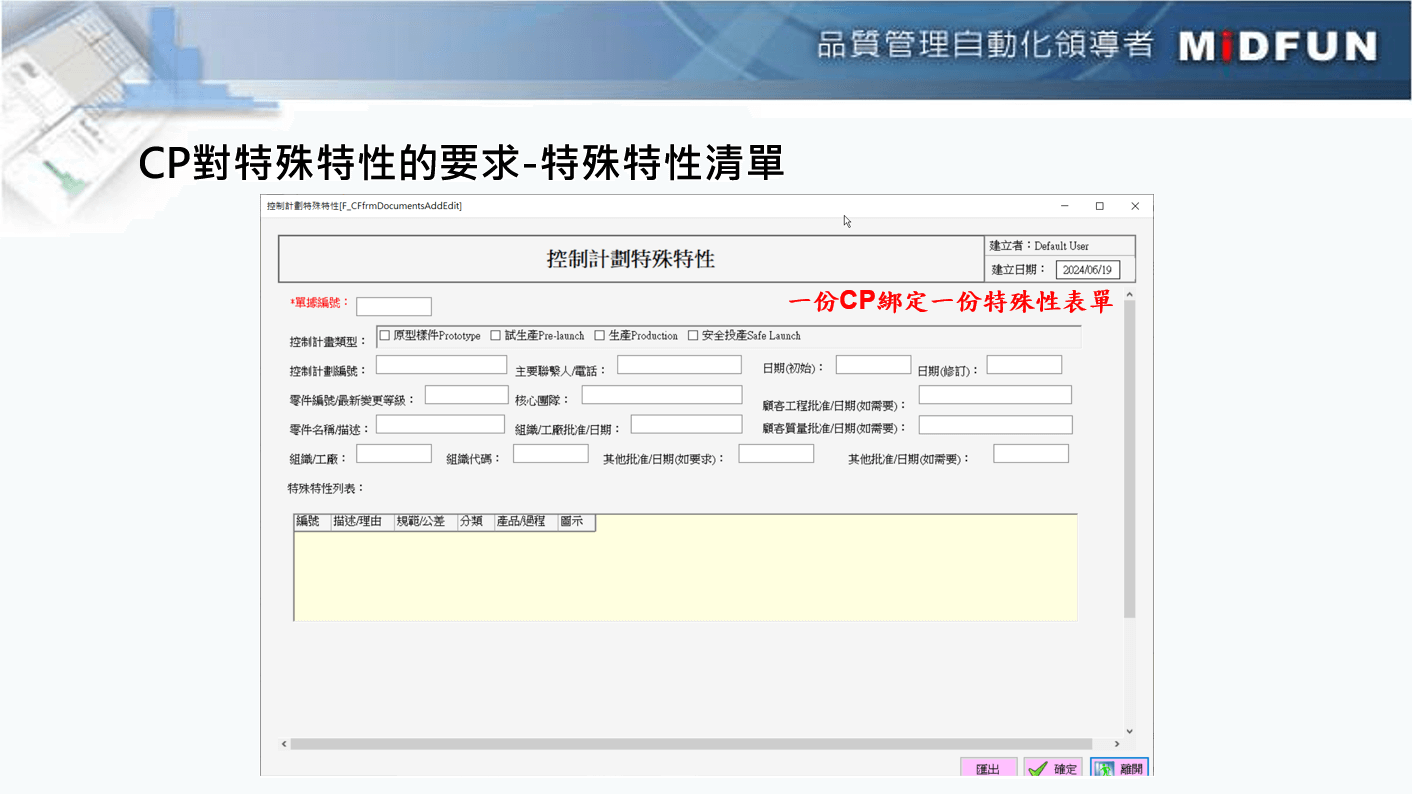Click the green checkmark 確定 confirm button
Screen dimensions: 1412x794
pyautogui.click(x=1053, y=768)
